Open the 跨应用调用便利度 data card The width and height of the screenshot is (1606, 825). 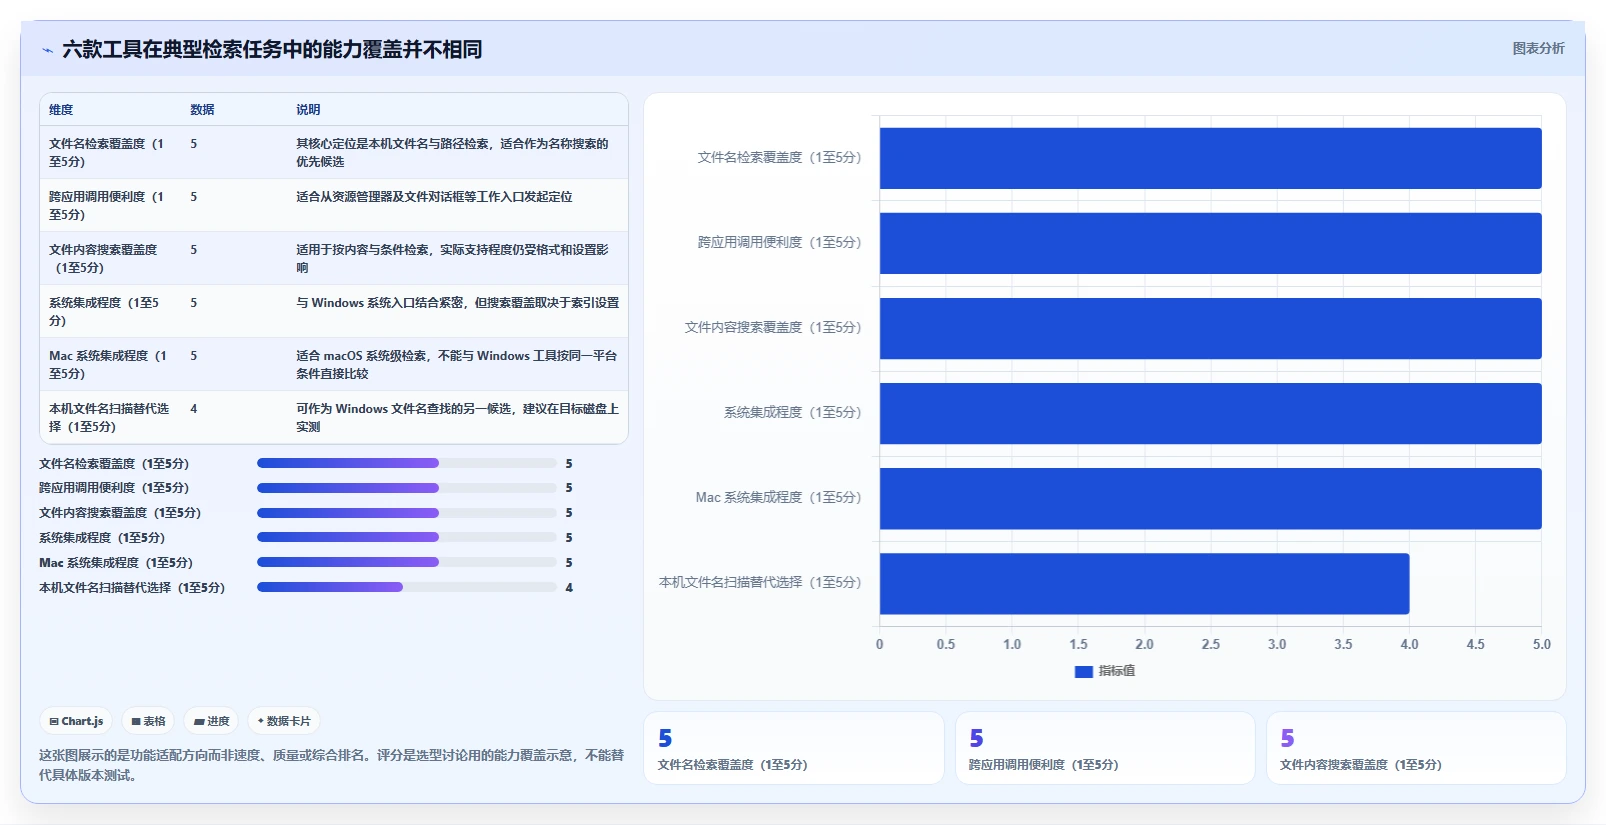tap(1105, 748)
